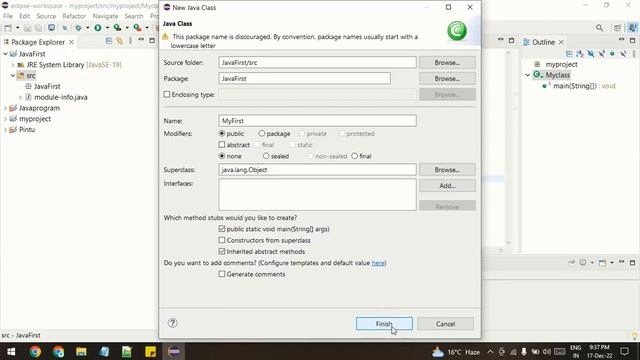Image resolution: width=640 pixels, height=360 pixels.
Task: Minimize the Package Explorer panel
Action: (141, 40)
